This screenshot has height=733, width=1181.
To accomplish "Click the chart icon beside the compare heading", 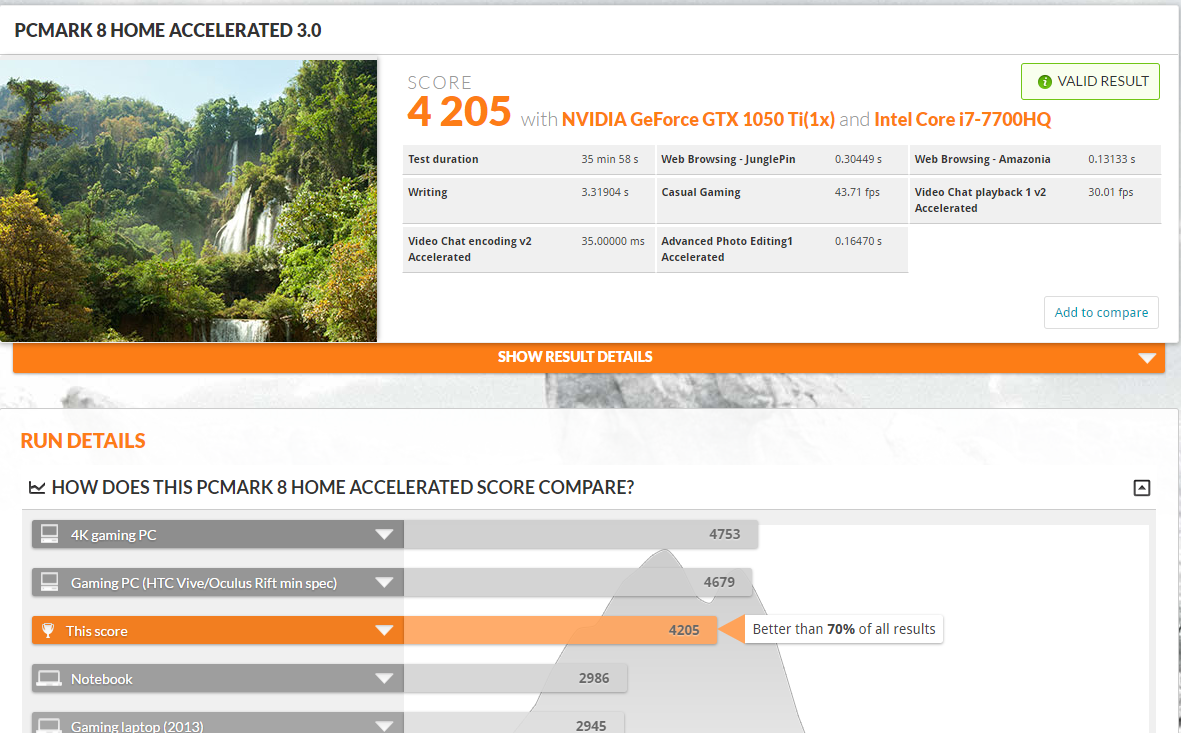I will tap(37, 487).
